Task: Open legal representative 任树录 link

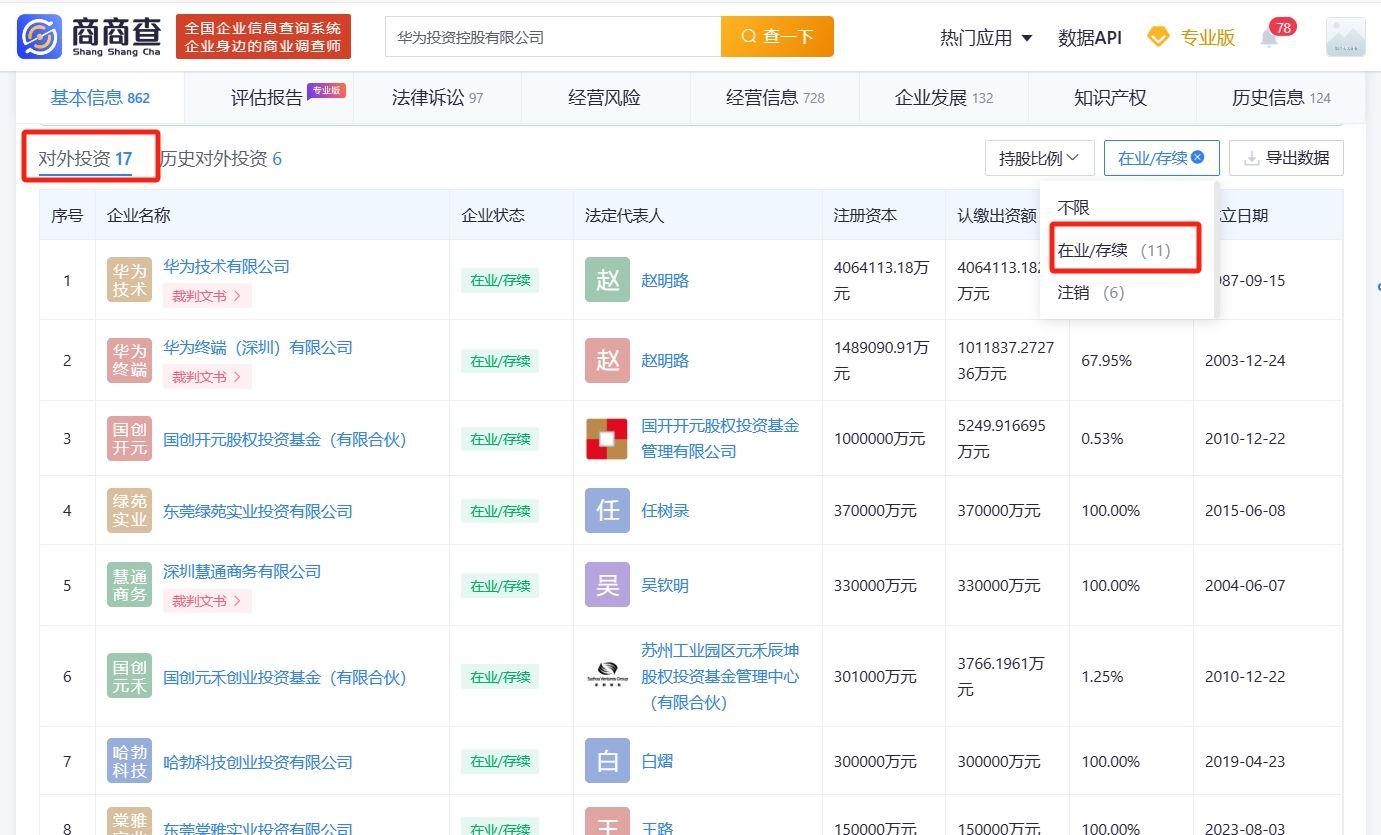Action: click(665, 511)
